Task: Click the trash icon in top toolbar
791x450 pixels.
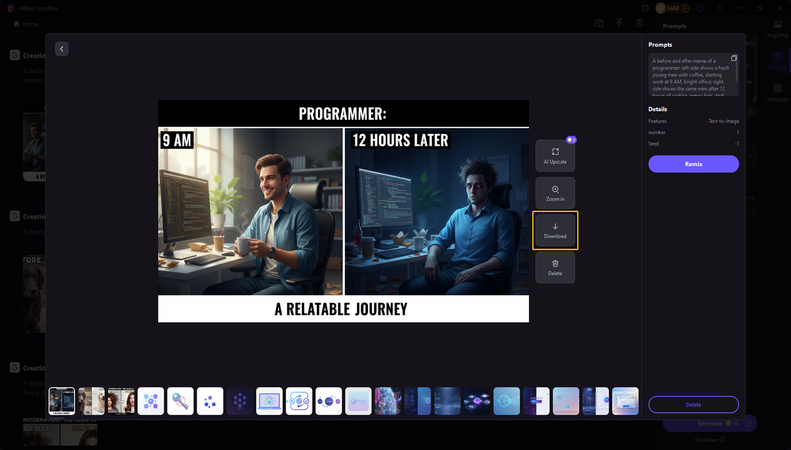Action: pyautogui.click(x=640, y=23)
